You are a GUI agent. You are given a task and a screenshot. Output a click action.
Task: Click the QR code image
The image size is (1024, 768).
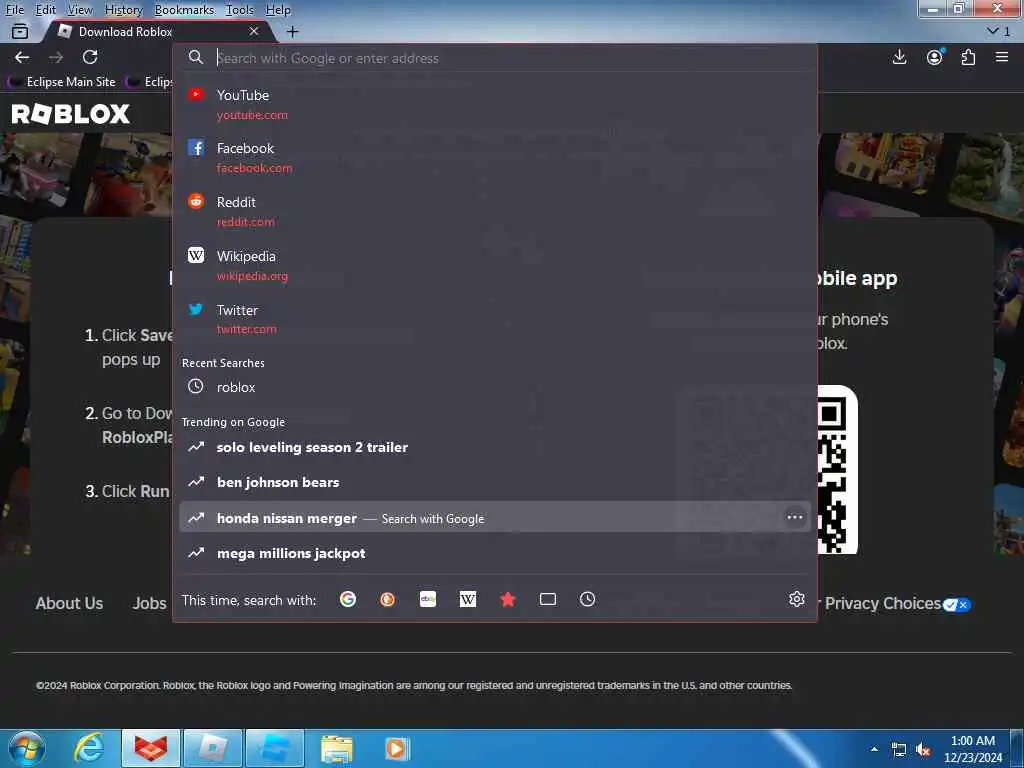(837, 470)
